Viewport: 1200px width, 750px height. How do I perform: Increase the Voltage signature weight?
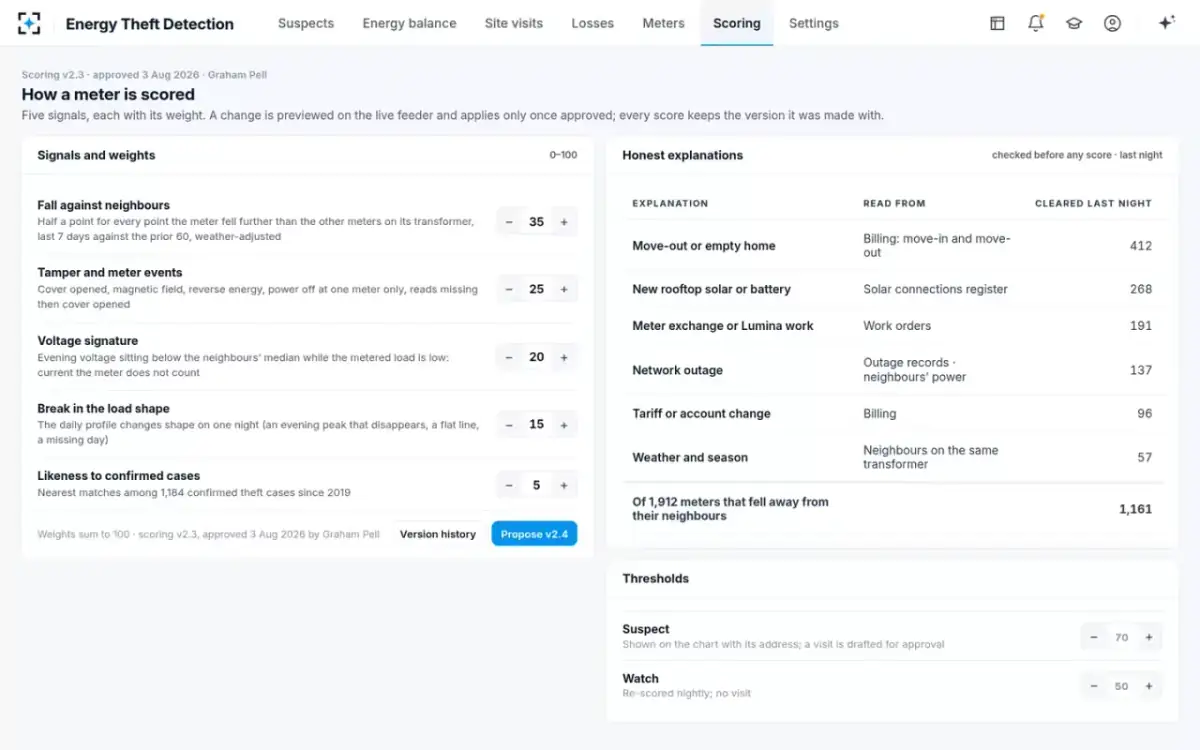[564, 357]
